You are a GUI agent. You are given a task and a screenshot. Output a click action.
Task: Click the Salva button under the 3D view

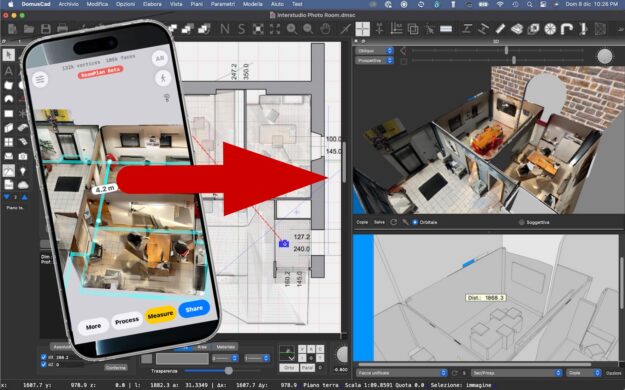coord(379,222)
